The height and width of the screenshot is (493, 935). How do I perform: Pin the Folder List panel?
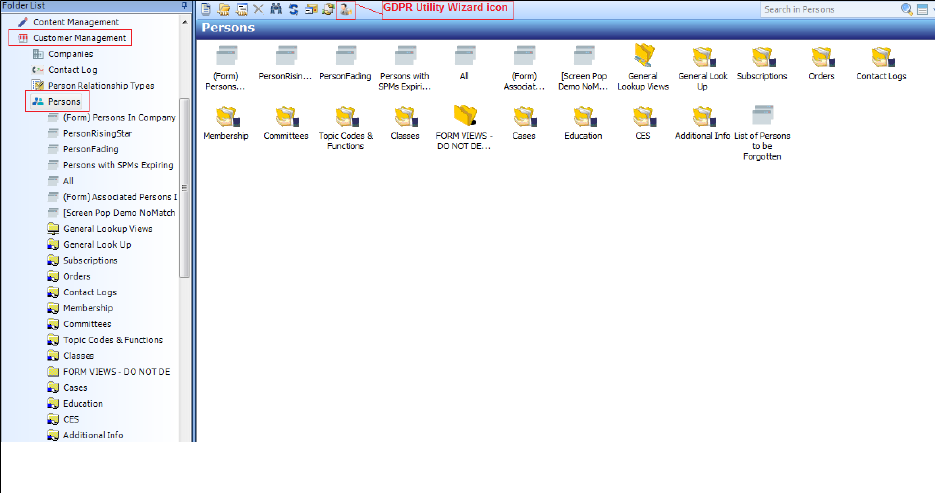pyautogui.click(x=184, y=5)
